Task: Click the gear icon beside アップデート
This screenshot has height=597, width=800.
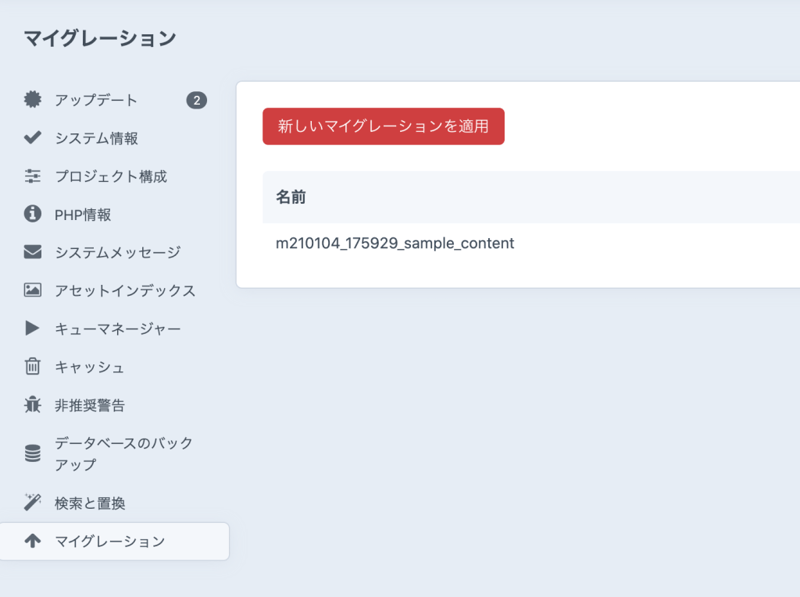Action: click(x=33, y=100)
